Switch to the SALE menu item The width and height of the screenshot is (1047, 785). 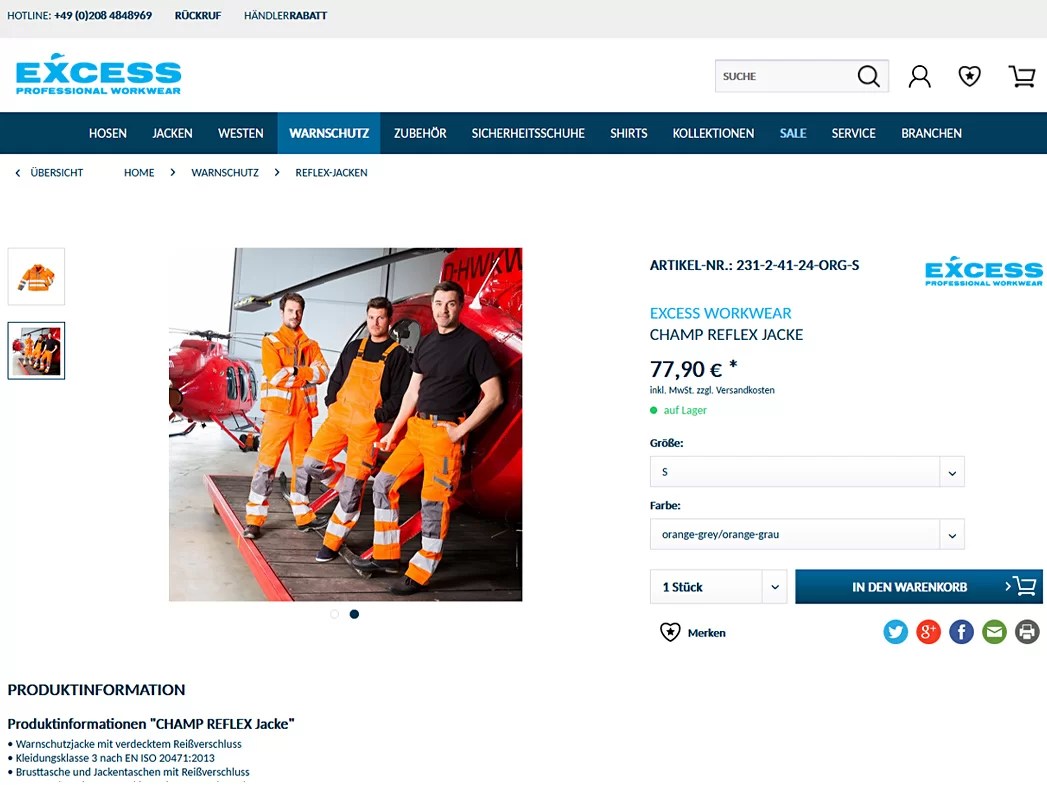coord(793,133)
